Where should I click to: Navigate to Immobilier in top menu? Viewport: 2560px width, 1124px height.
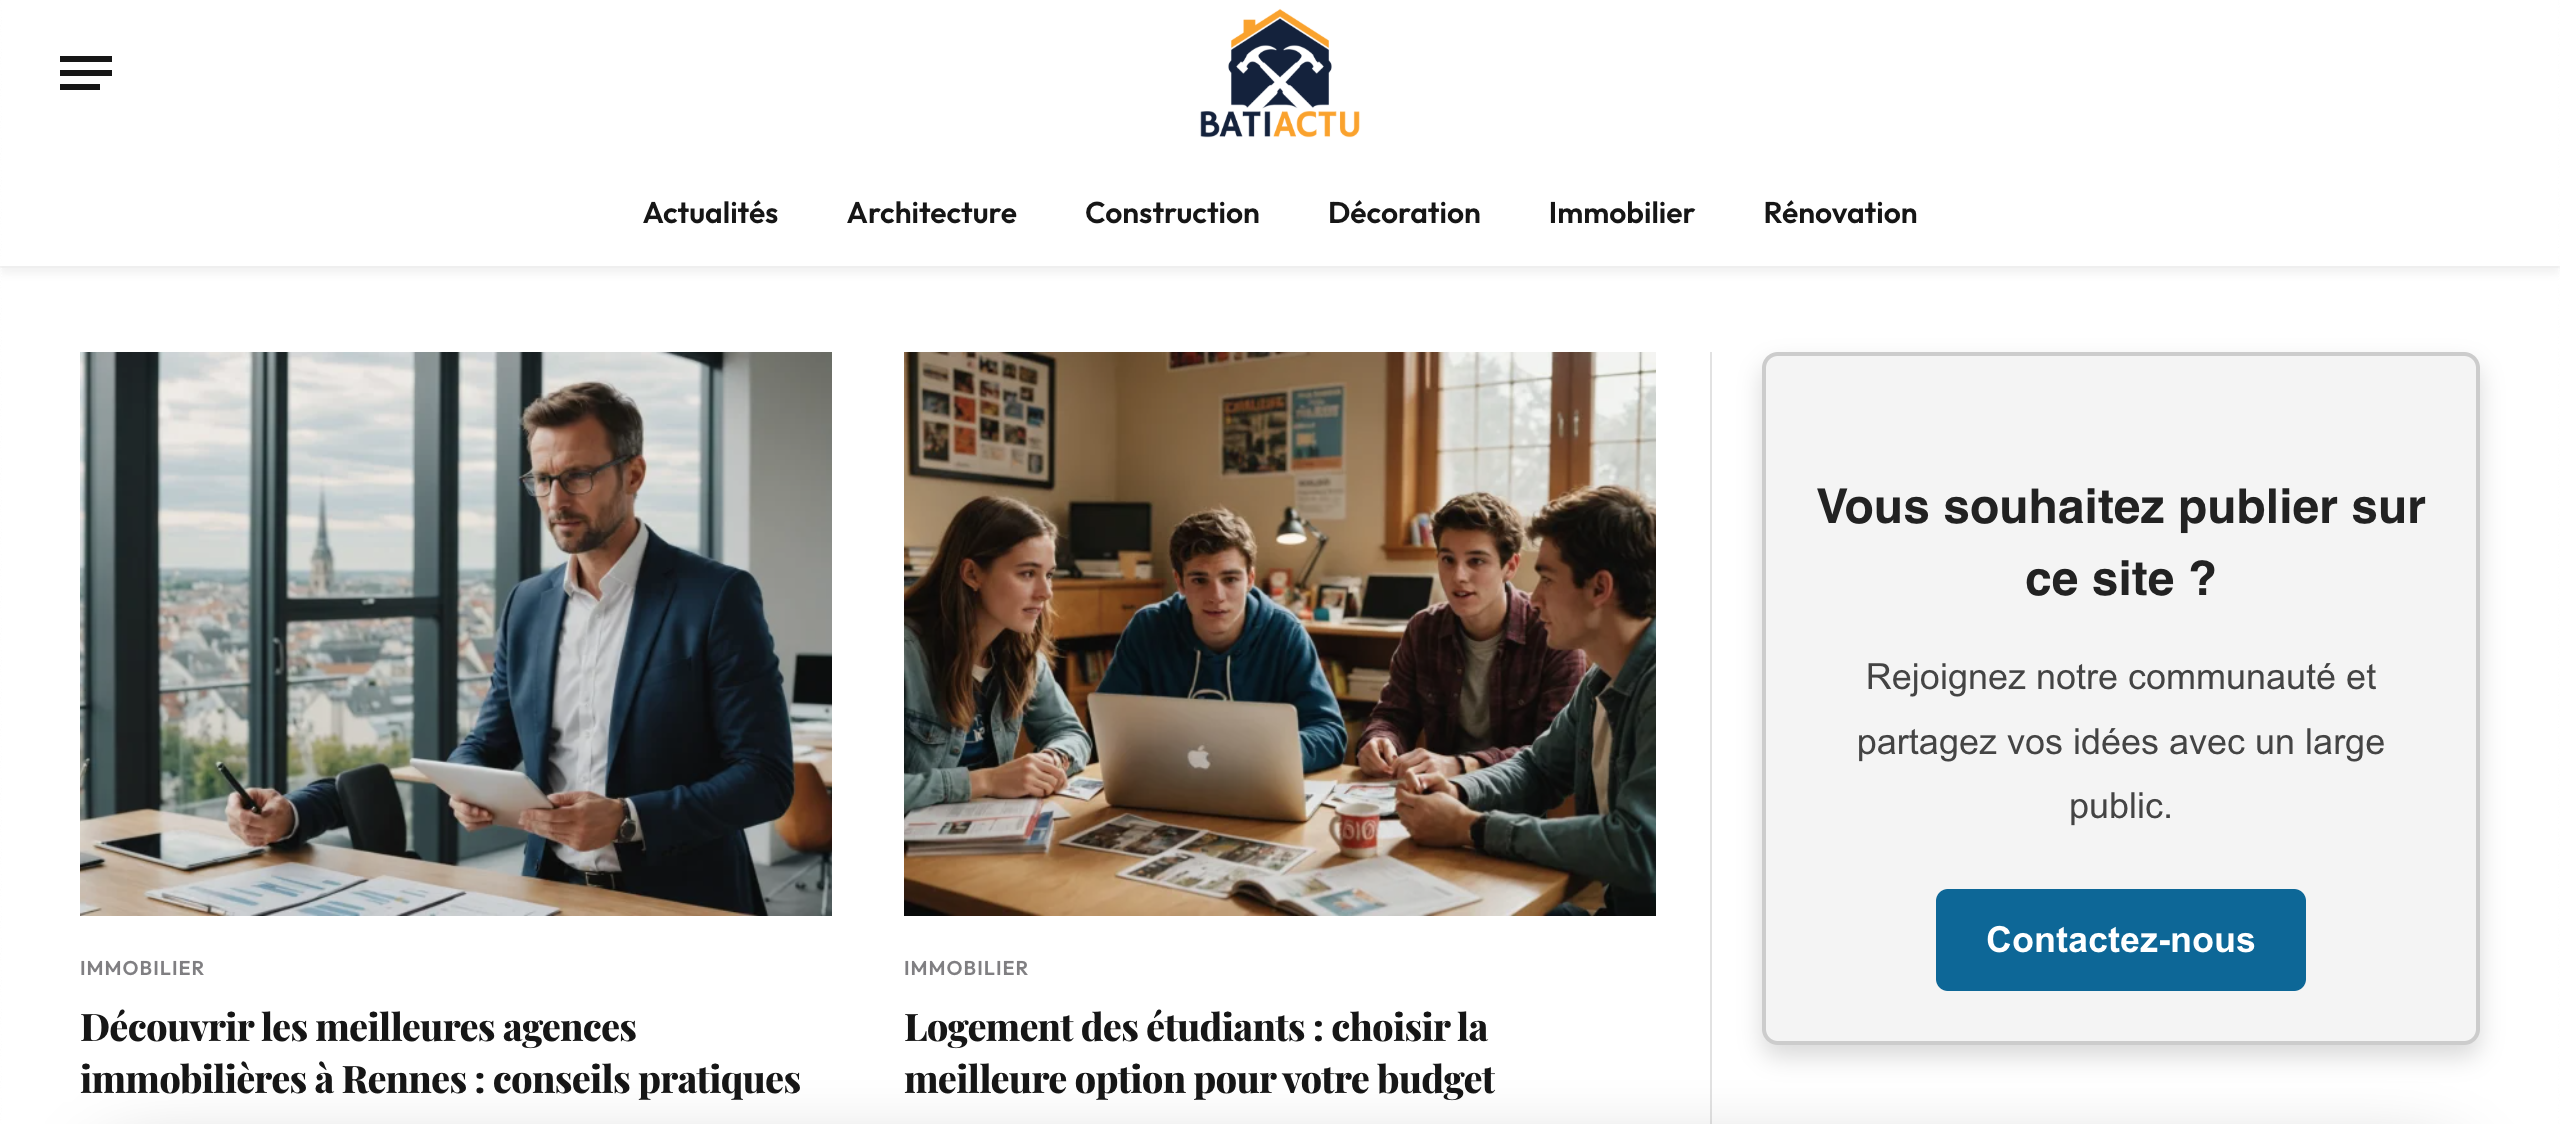click(1621, 213)
